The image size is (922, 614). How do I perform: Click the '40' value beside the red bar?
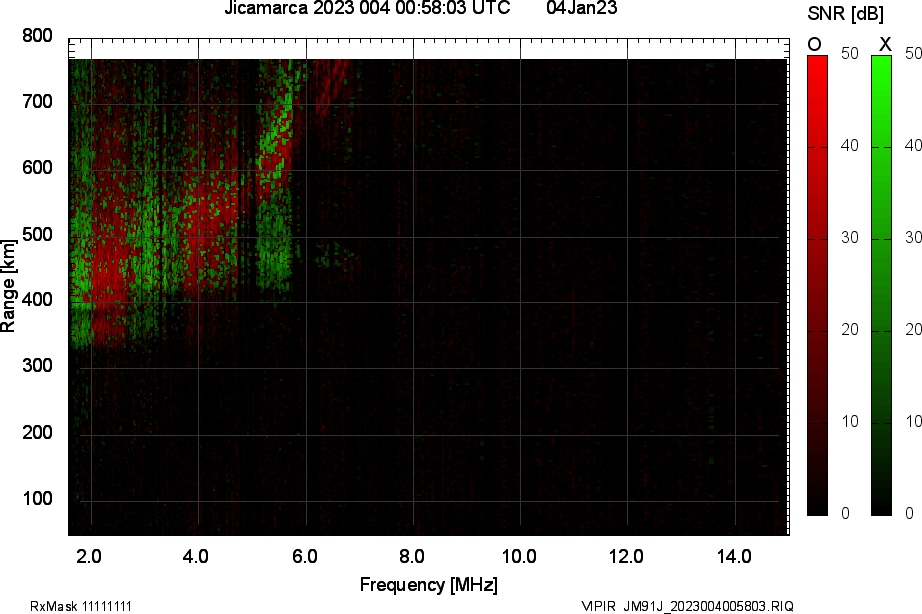point(850,145)
